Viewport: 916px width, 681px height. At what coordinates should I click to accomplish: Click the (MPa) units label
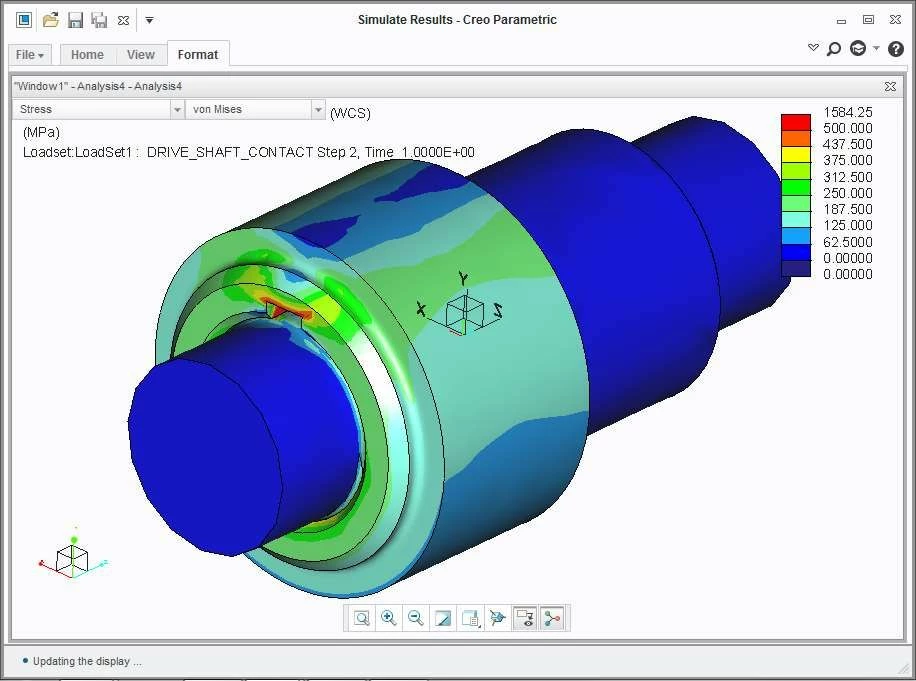click(41, 133)
